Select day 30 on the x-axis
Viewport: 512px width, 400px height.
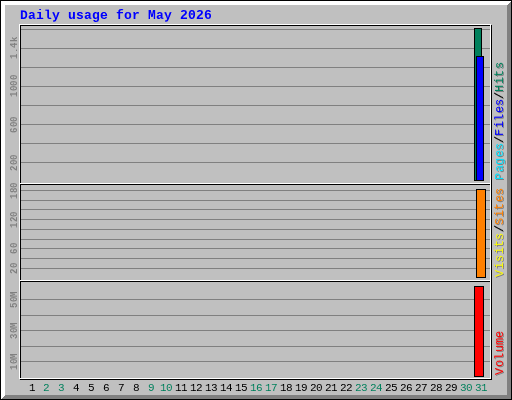pos(466,388)
